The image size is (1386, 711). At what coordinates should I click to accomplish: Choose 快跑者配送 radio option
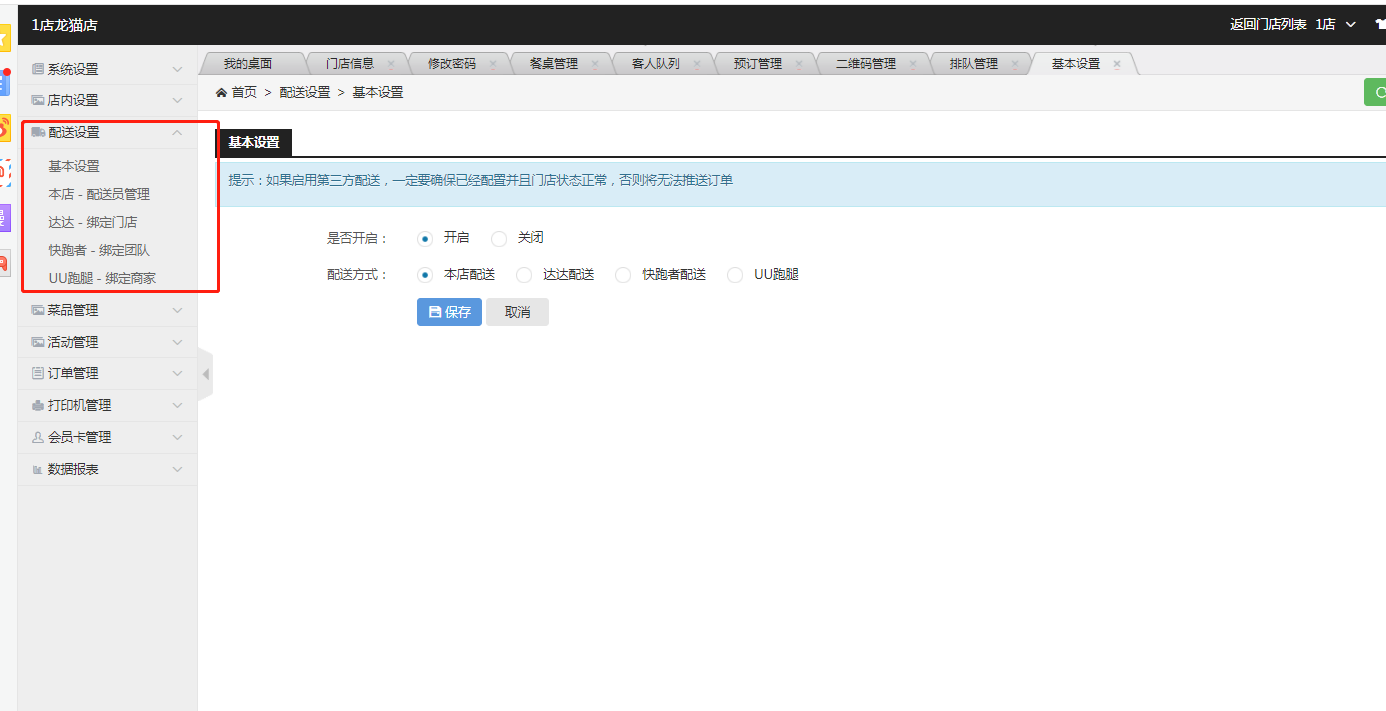point(623,275)
